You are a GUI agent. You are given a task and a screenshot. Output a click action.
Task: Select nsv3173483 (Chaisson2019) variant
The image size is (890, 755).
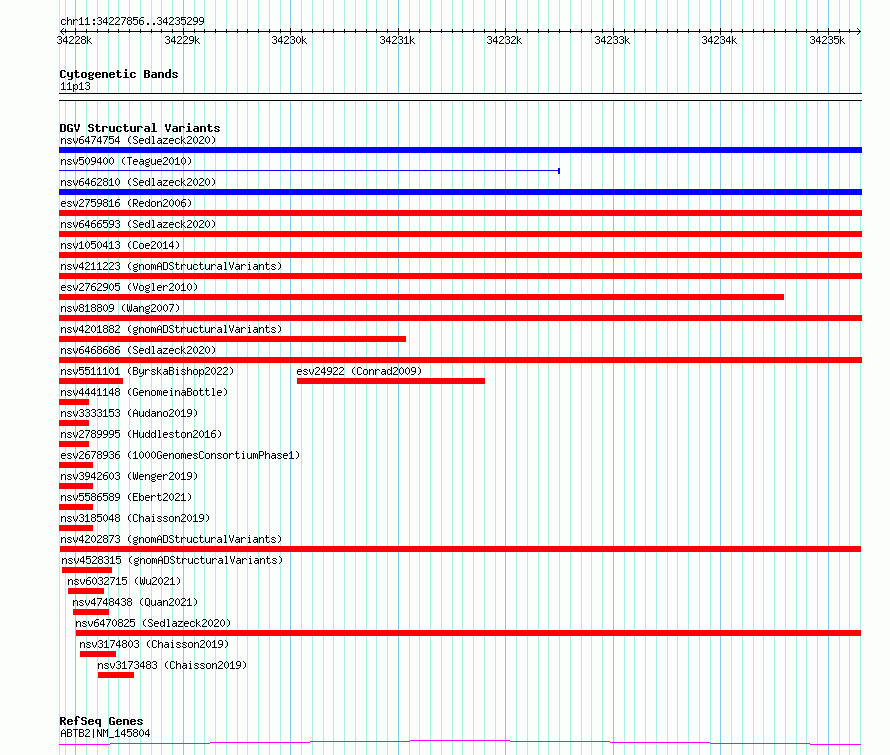172,665
